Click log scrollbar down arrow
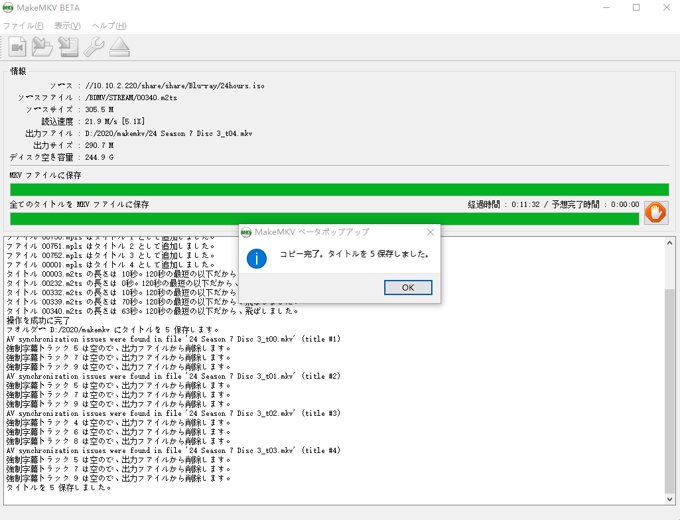680x520 pixels. pos(670,499)
